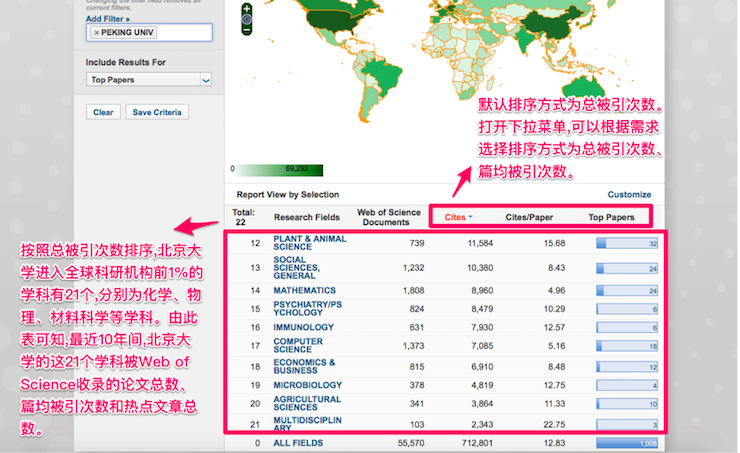This screenshot has width=740, height=453.
Task: Click the Research Fields column header
Action: click(x=307, y=217)
